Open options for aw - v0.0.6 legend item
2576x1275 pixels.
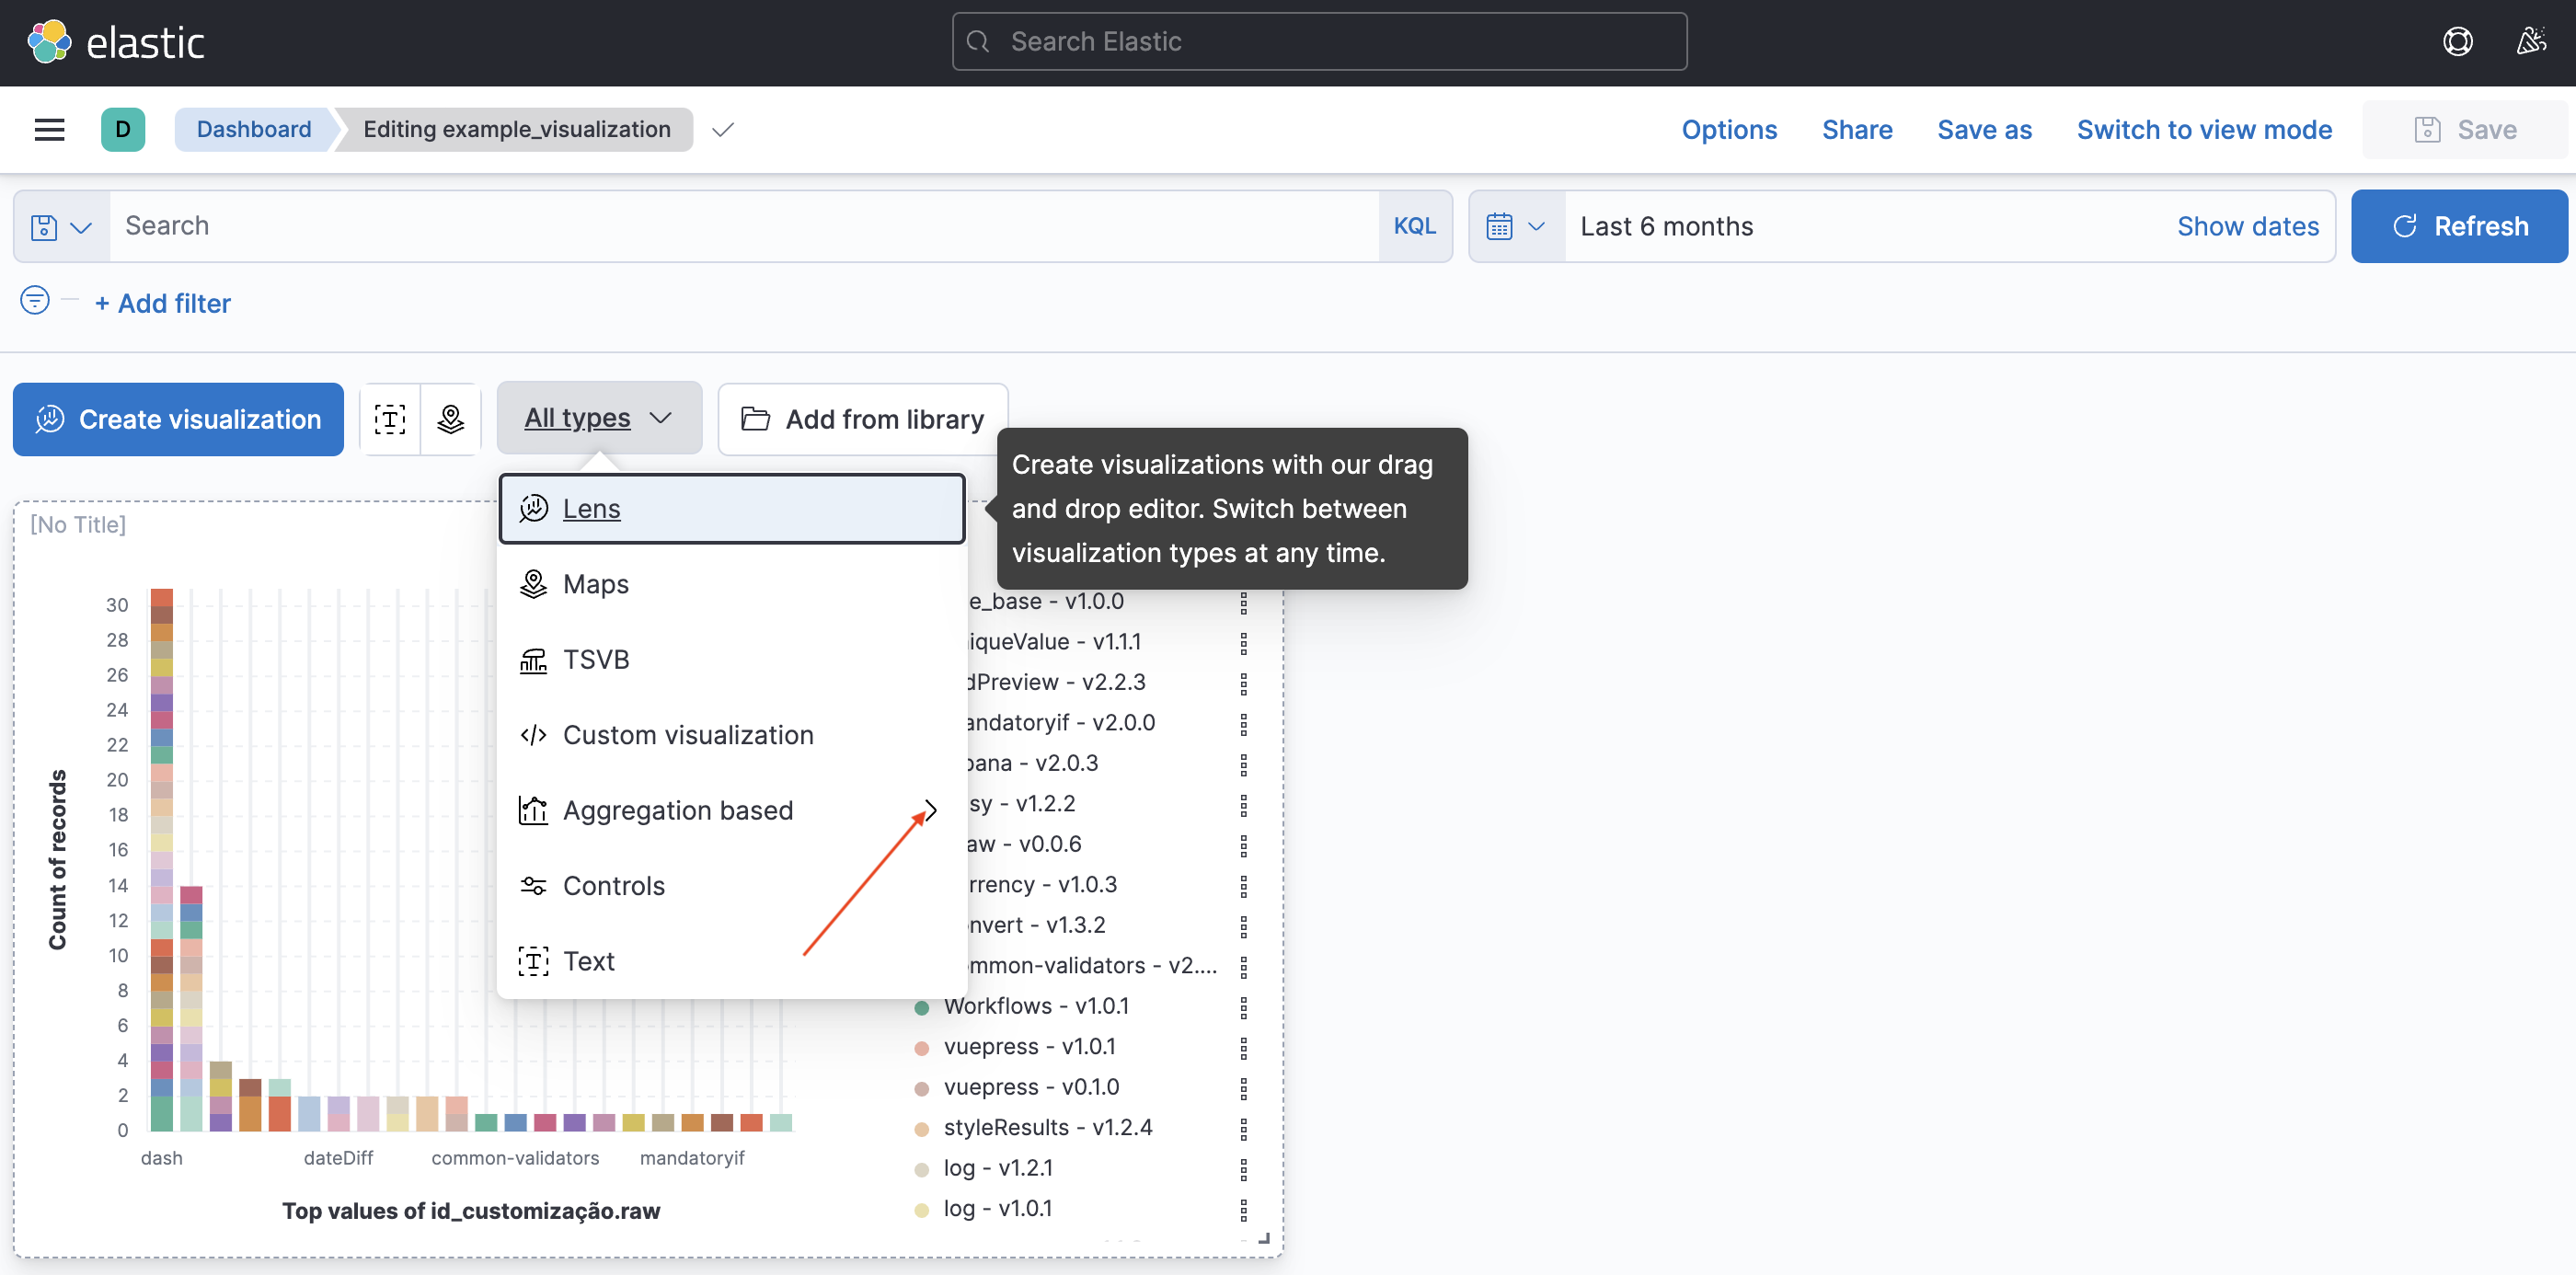tap(1244, 845)
